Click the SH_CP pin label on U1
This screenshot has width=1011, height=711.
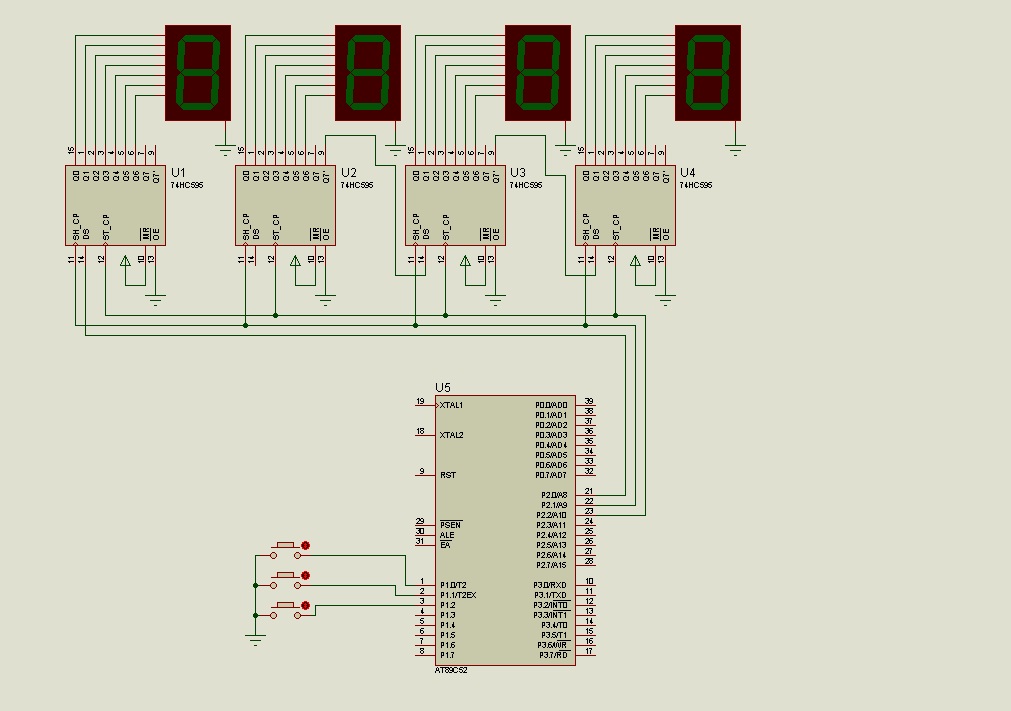pyautogui.click(x=75, y=228)
